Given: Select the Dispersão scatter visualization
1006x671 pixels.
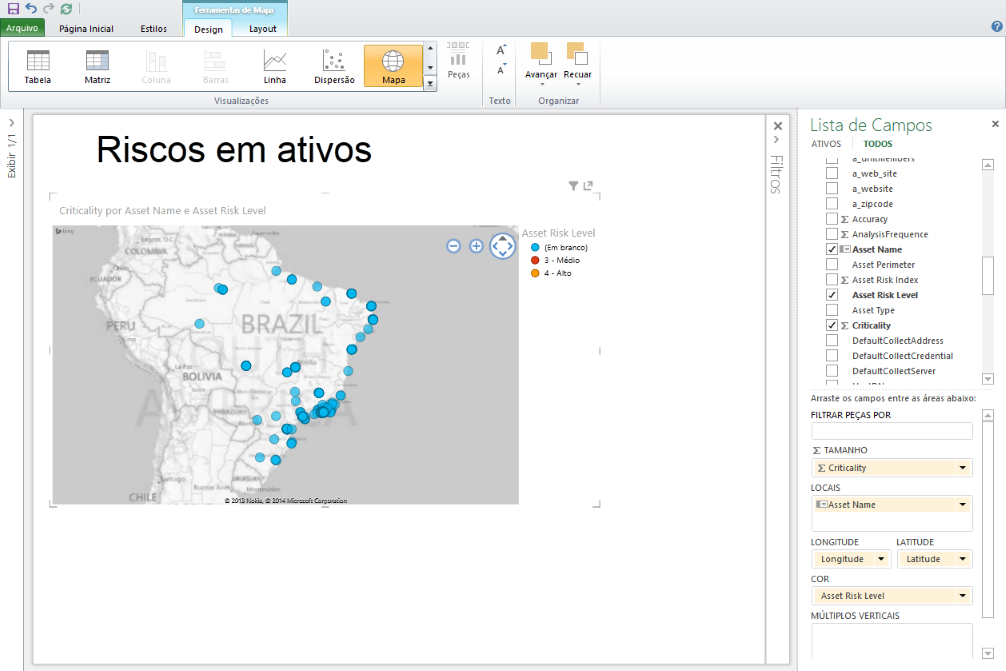Looking at the screenshot, I should click(334, 66).
